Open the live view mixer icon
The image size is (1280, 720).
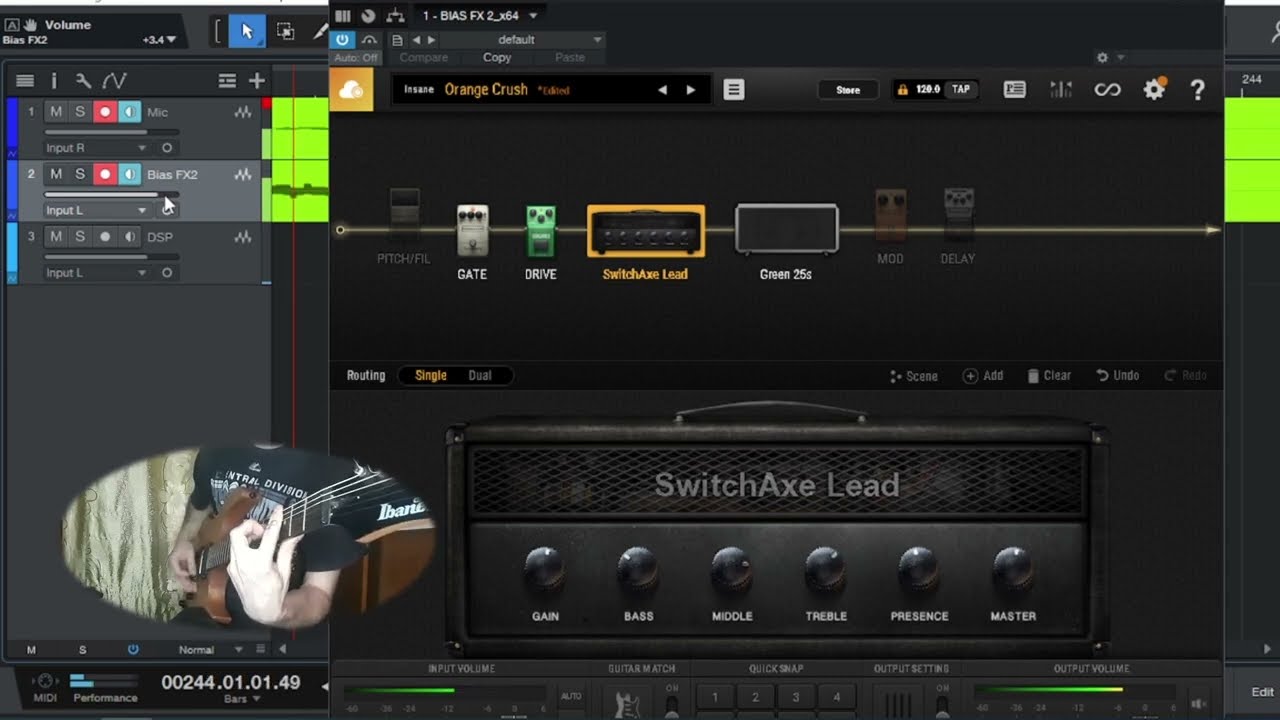pyautogui.click(x=1060, y=90)
